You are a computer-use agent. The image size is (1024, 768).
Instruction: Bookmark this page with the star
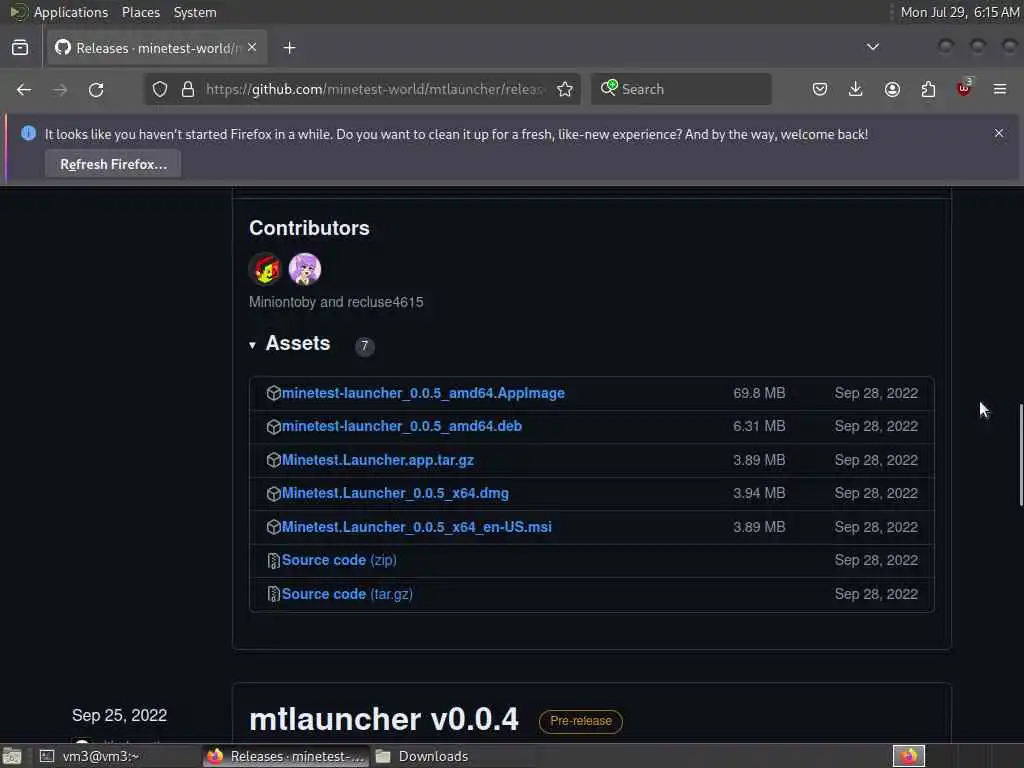coord(565,89)
